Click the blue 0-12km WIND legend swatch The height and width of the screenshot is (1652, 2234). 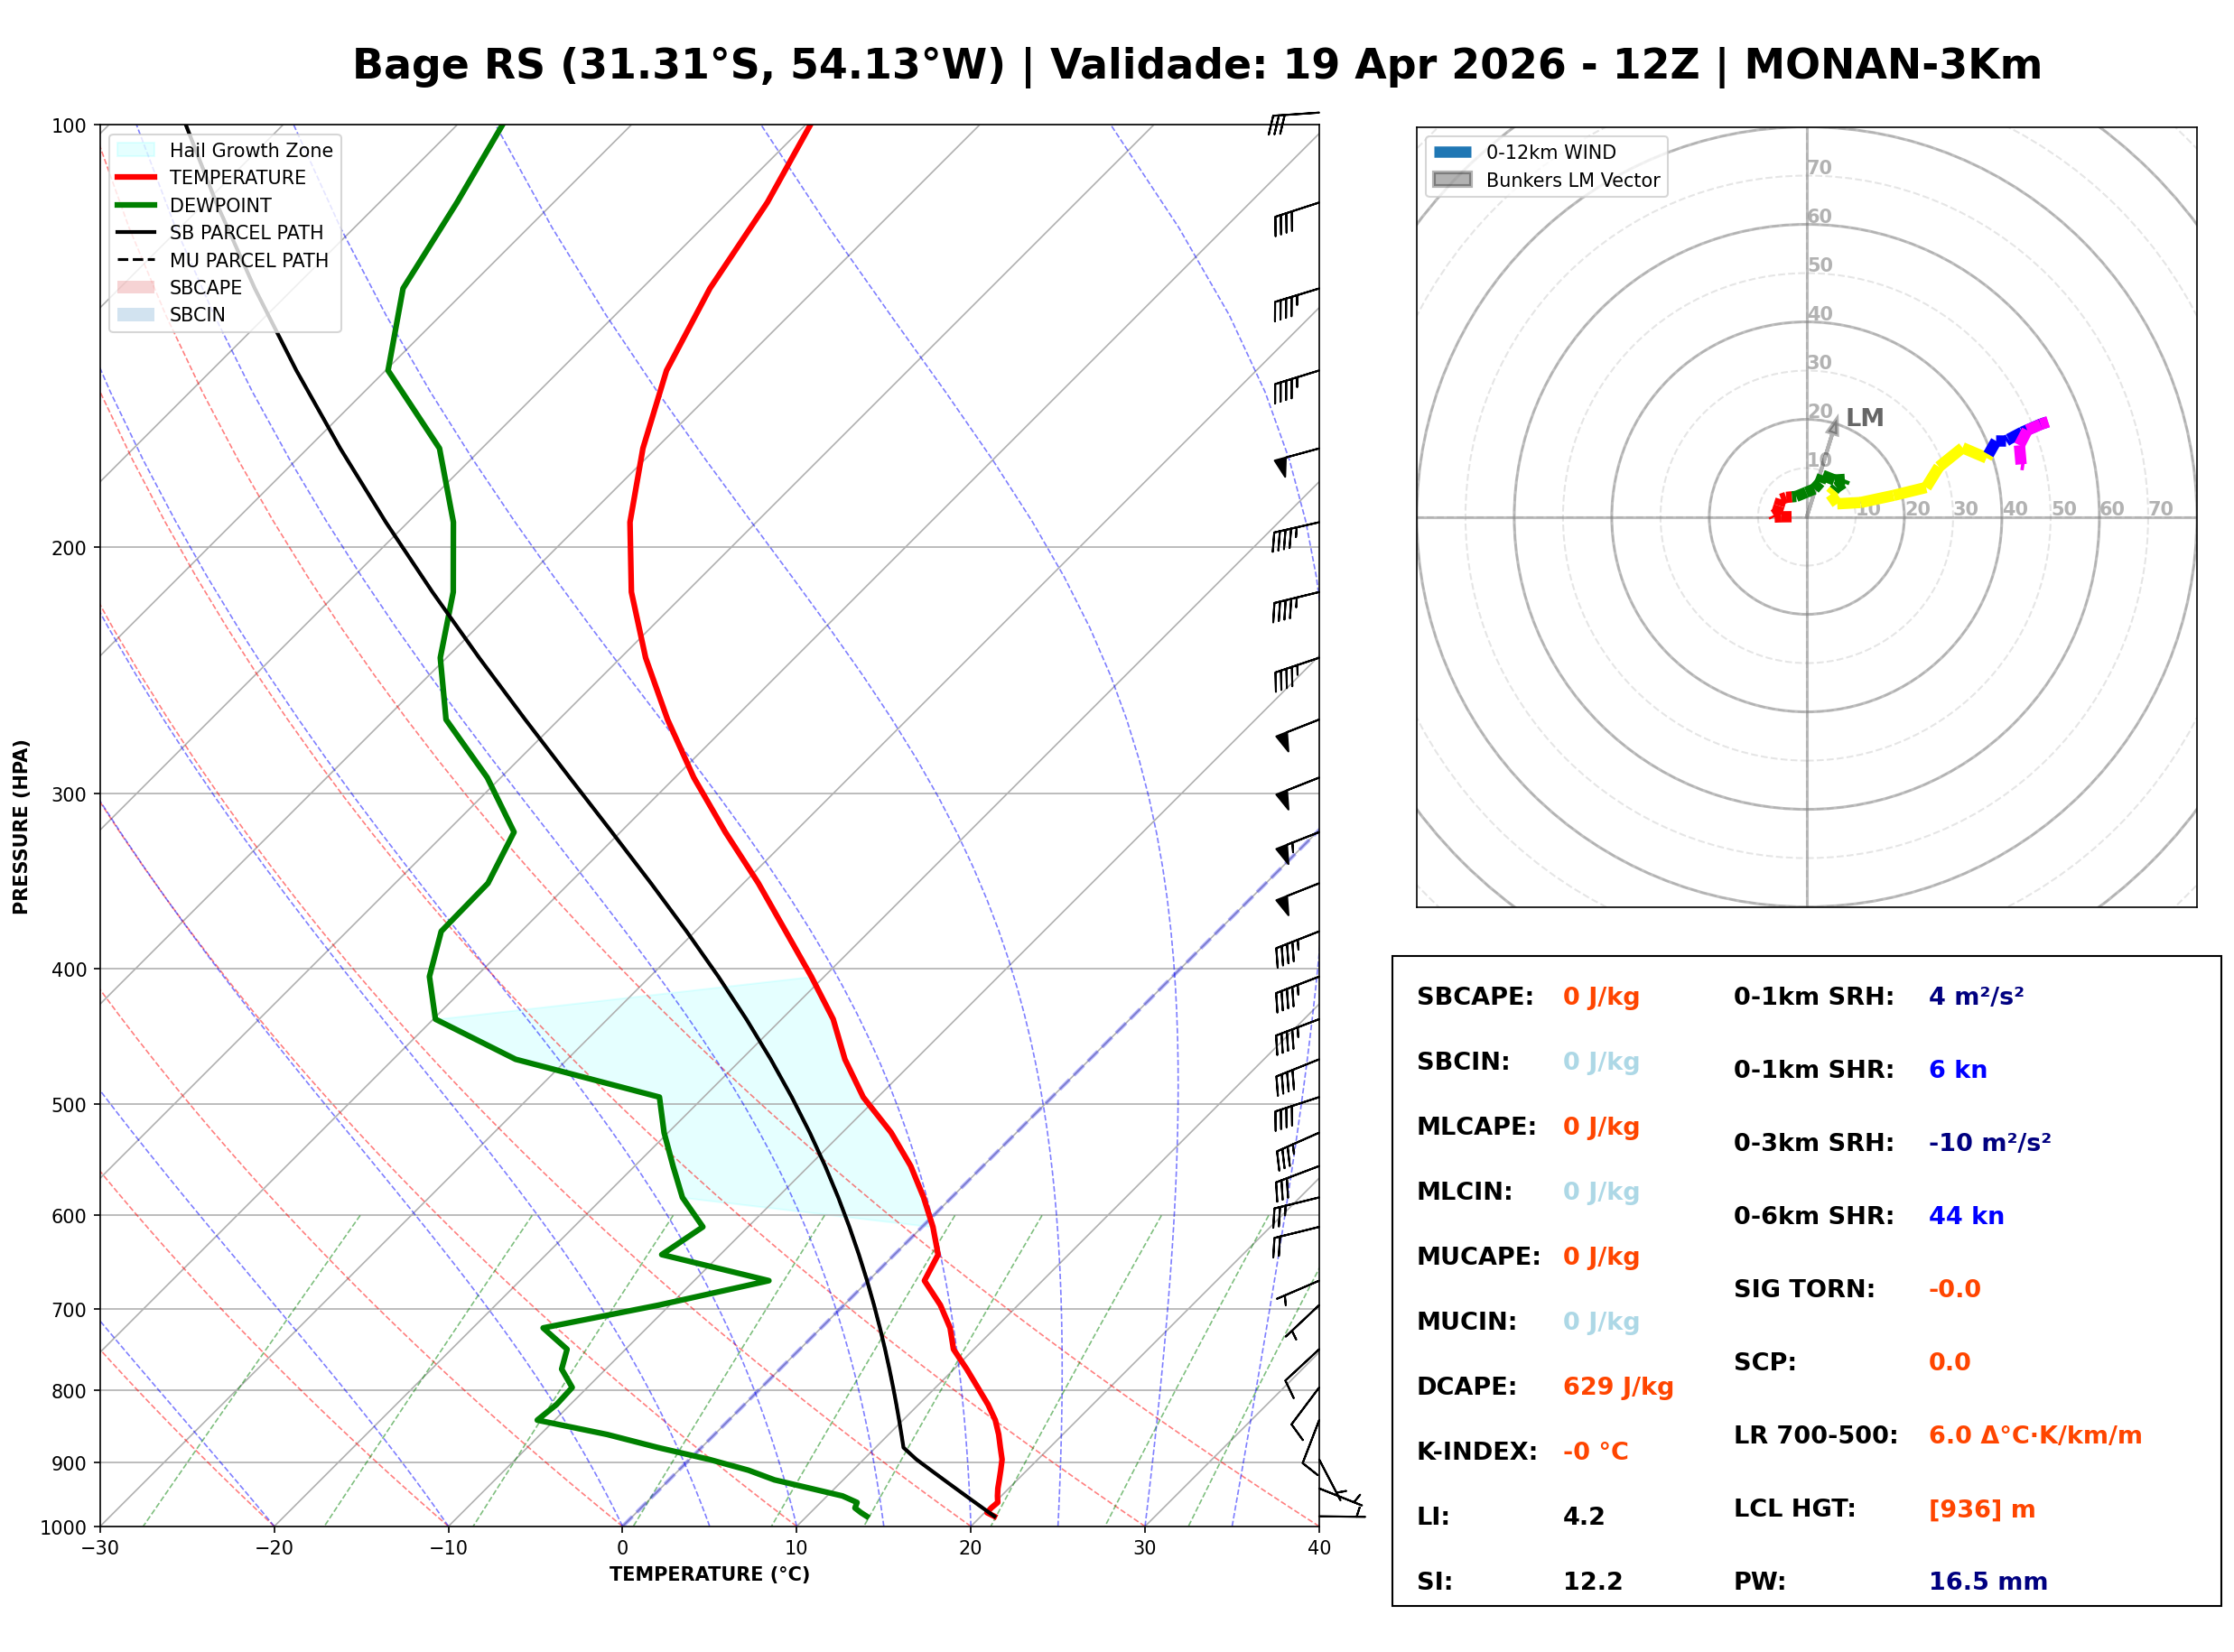1453,152
